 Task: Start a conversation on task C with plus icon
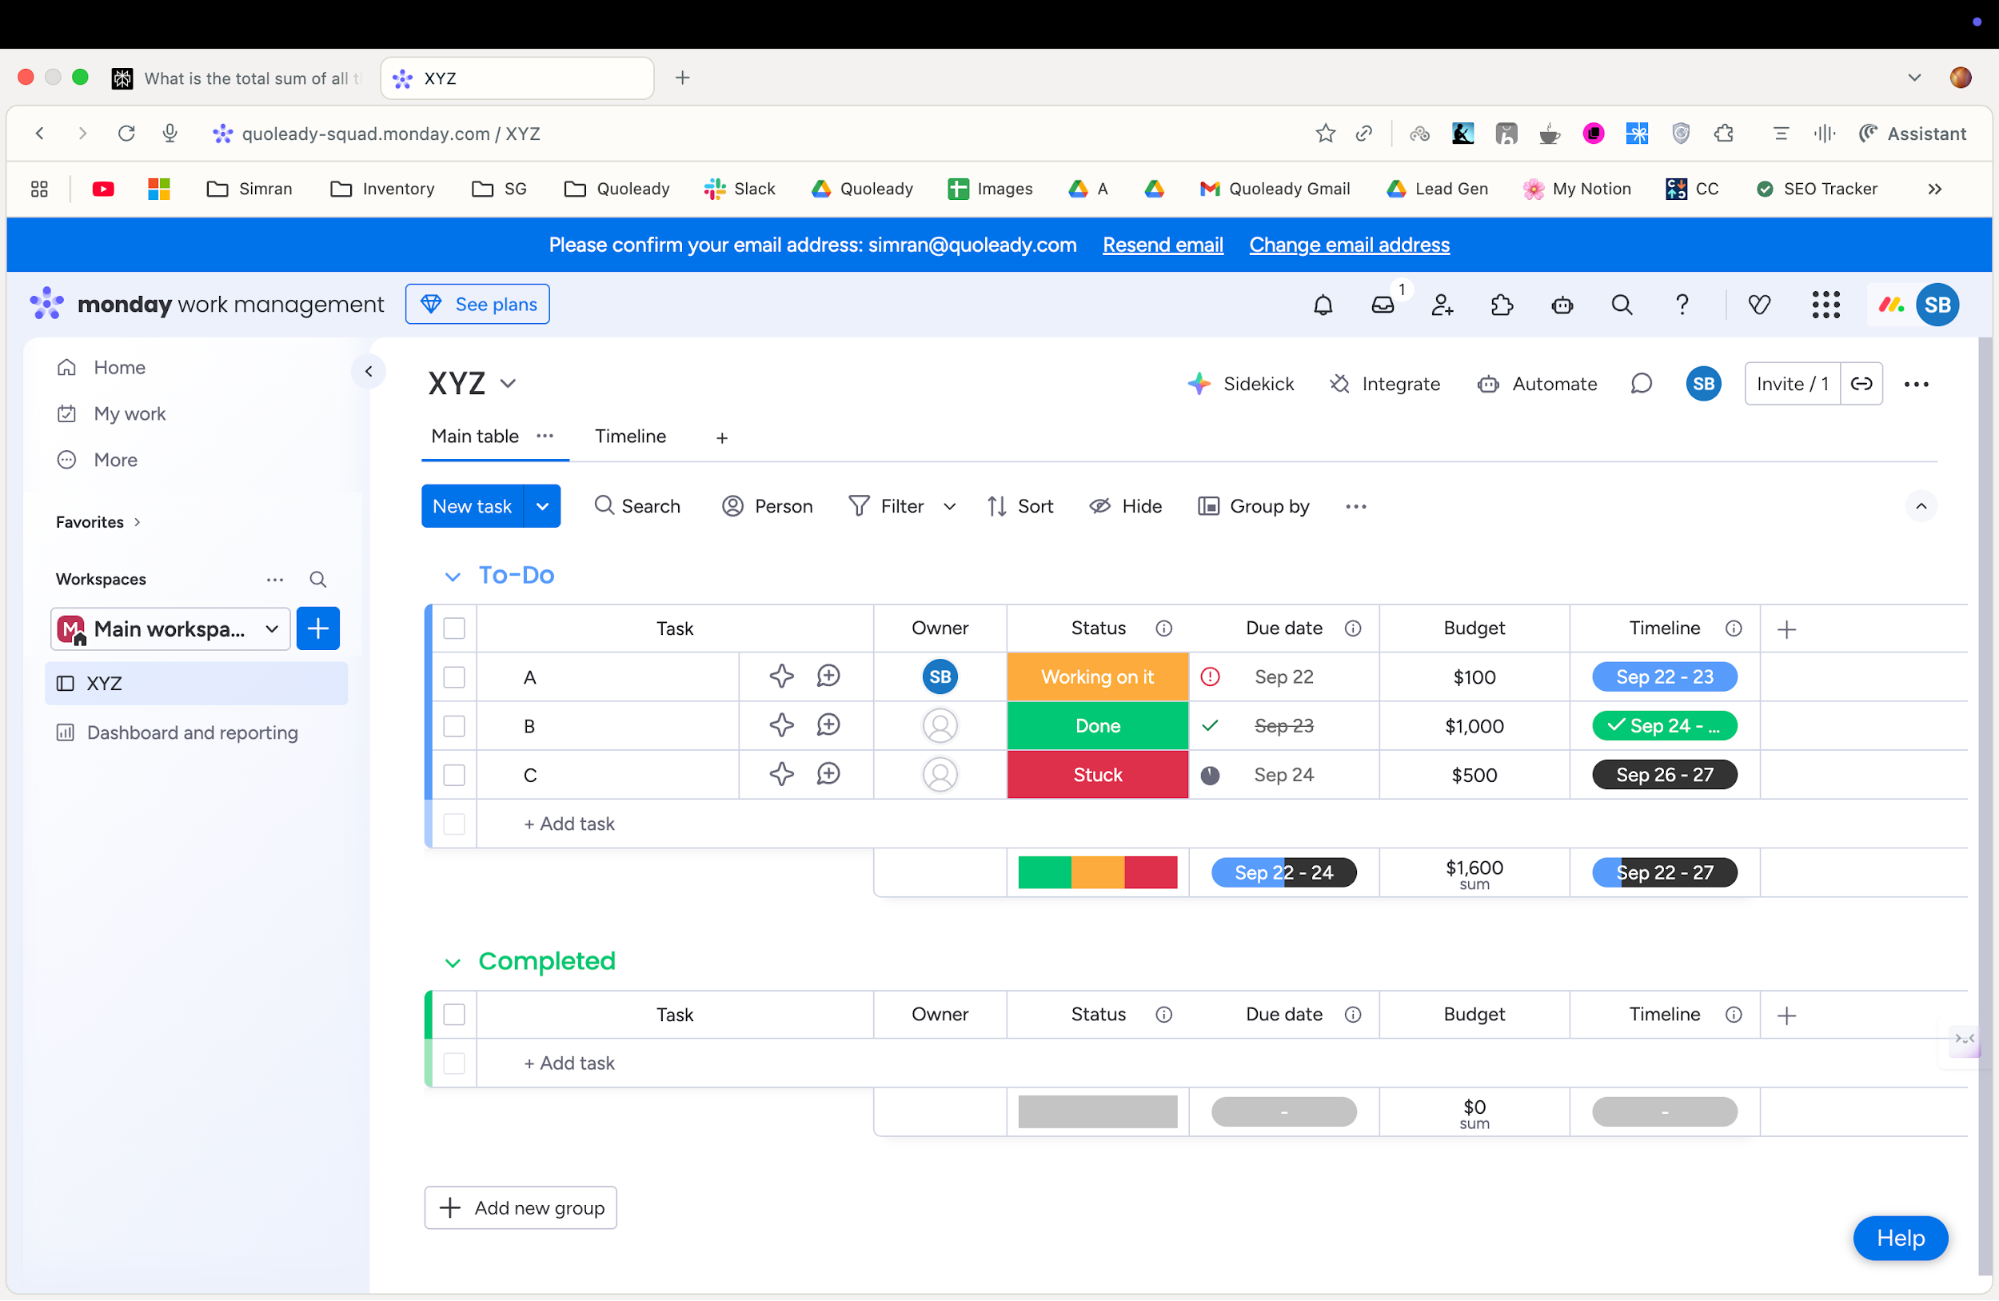828,774
